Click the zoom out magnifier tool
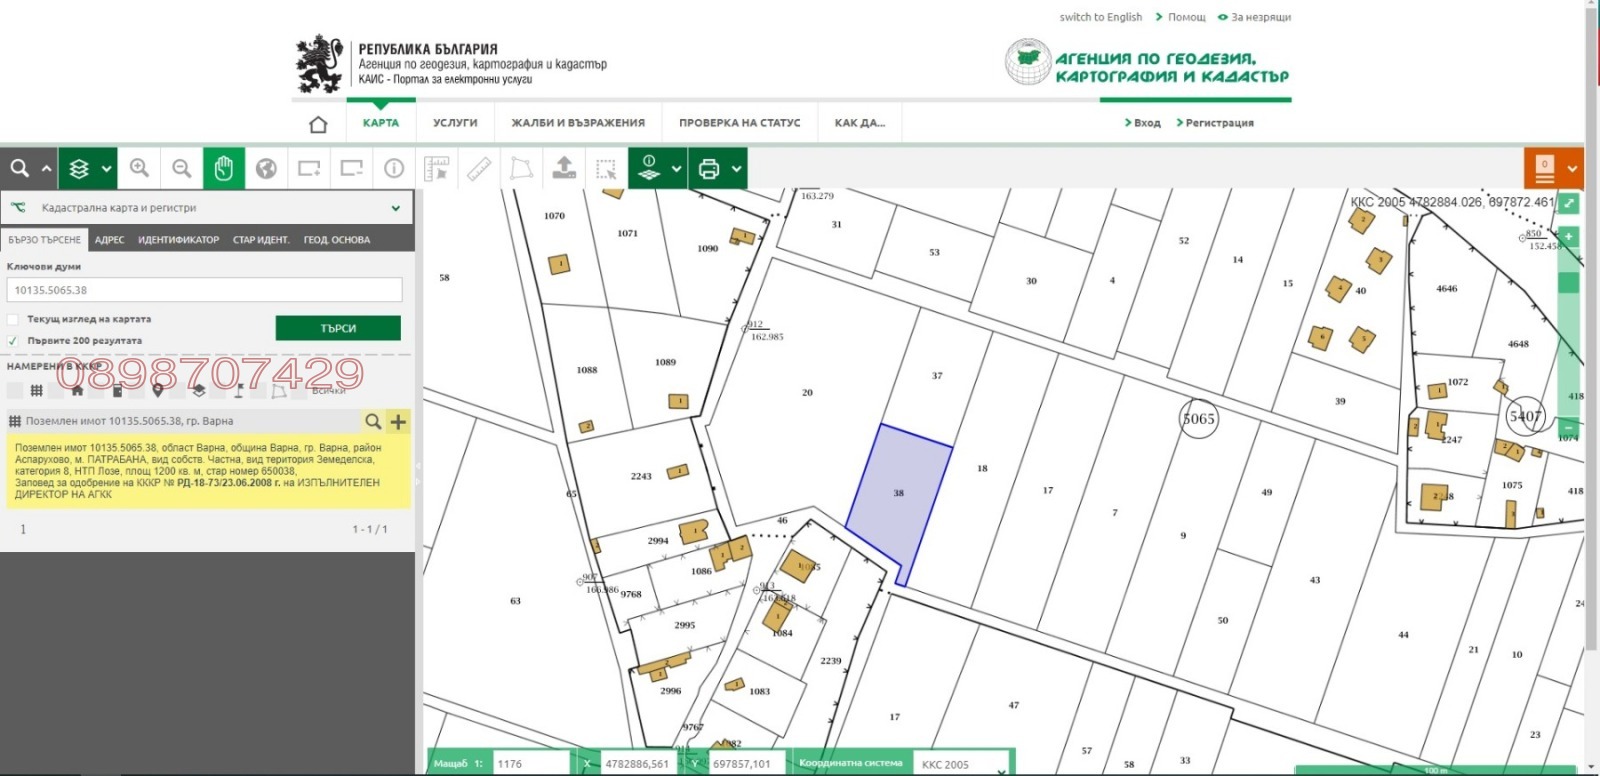This screenshot has width=1600, height=776. pos(181,168)
